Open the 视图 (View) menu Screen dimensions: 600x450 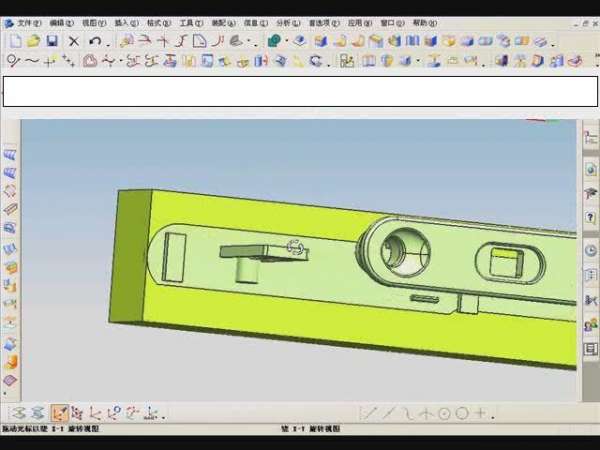(x=94, y=22)
